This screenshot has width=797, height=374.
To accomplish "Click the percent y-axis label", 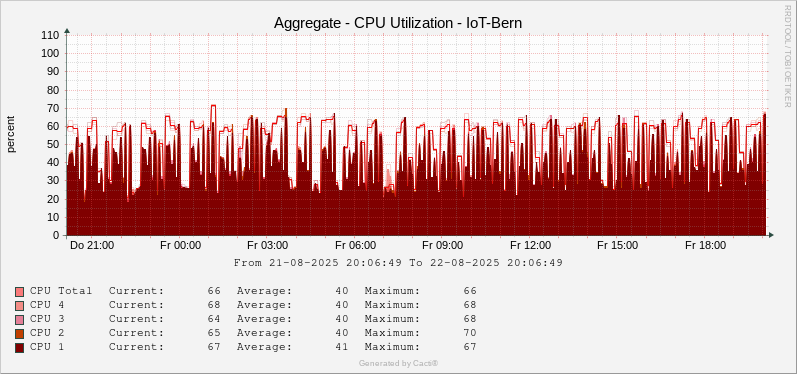I will 11,134.
